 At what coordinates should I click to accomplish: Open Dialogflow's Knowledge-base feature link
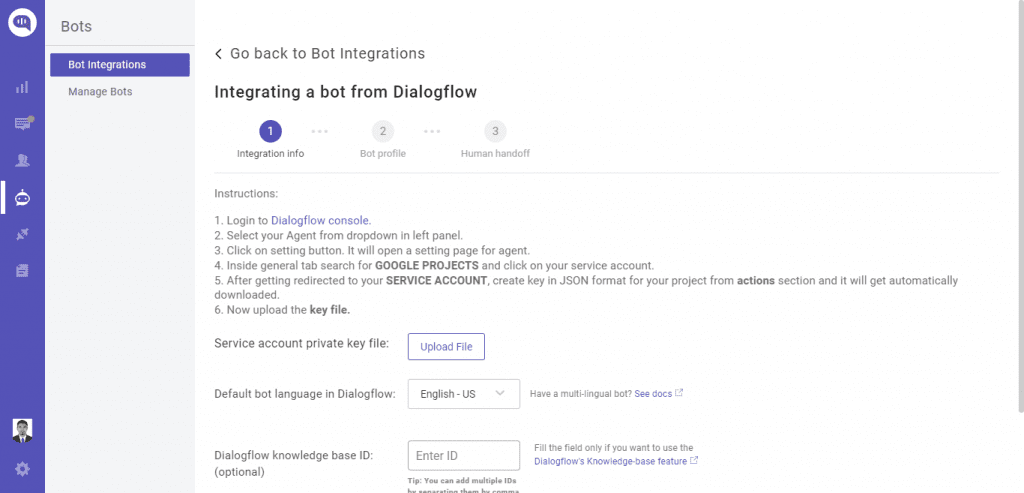coord(611,461)
